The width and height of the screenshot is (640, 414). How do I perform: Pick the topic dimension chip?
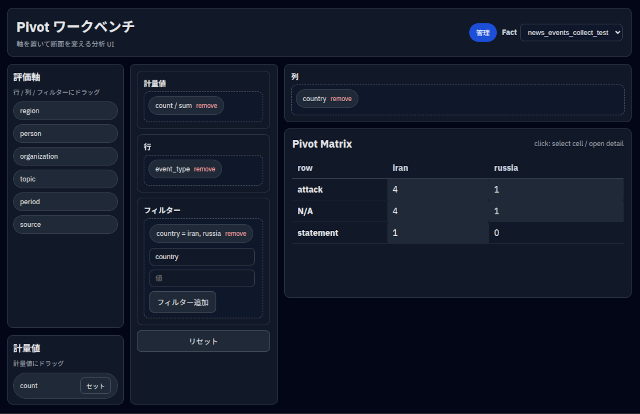pos(65,179)
